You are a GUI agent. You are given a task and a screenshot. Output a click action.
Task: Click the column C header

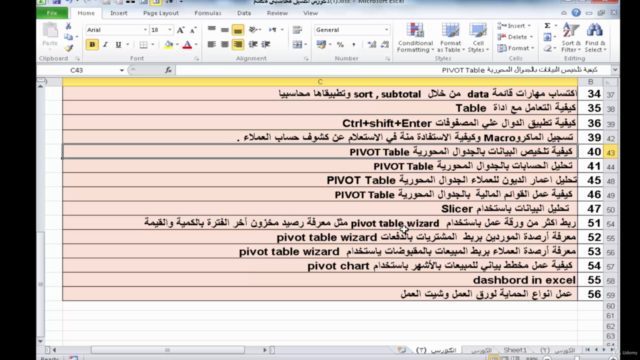tap(320, 82)
